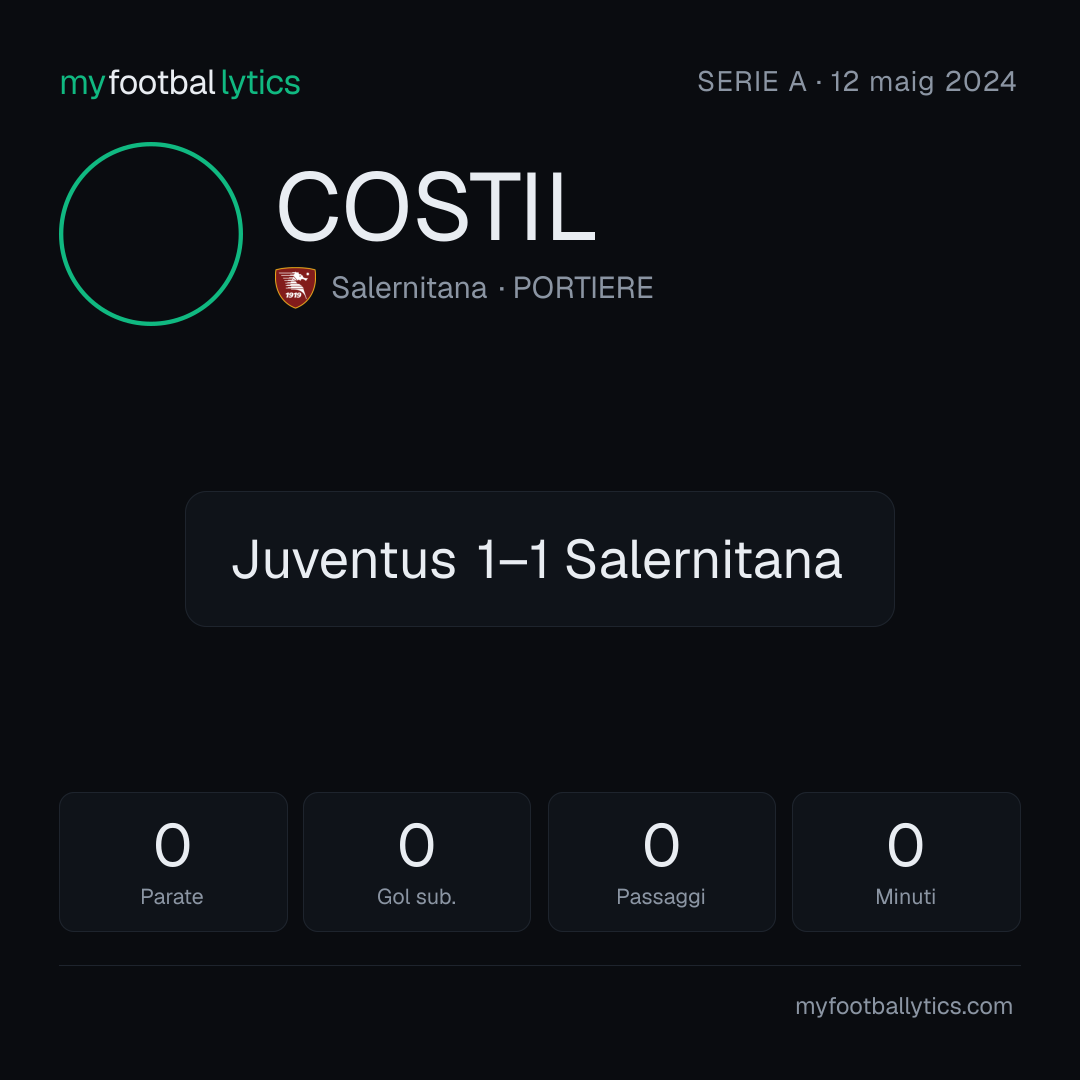Viewport: 1080px width, 1080px height.
Task: Open Salernitana team name beside crest
Action: 409,288
